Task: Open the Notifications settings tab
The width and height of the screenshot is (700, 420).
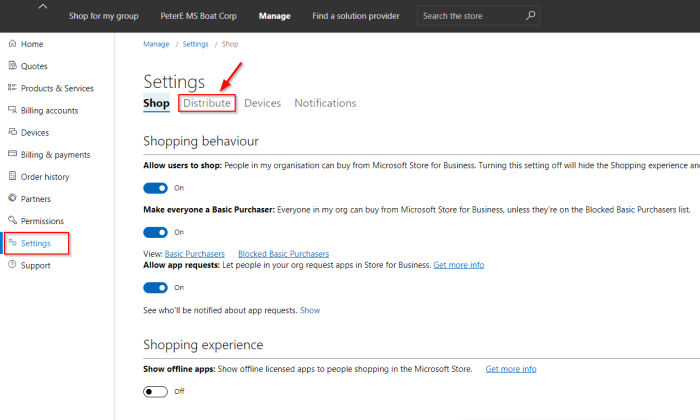Action: 325,103
